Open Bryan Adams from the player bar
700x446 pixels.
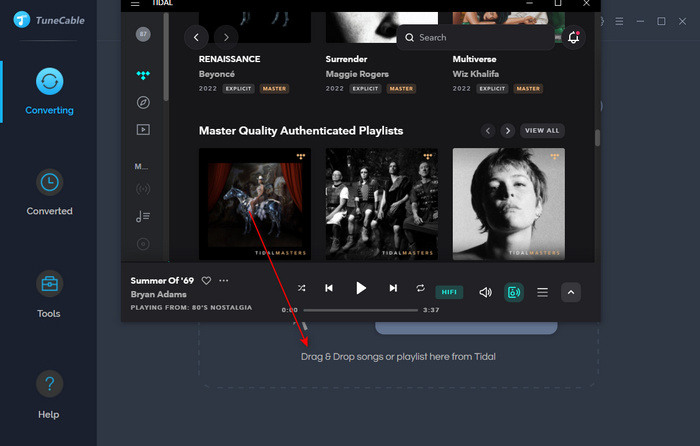click(x=158, y=295)
